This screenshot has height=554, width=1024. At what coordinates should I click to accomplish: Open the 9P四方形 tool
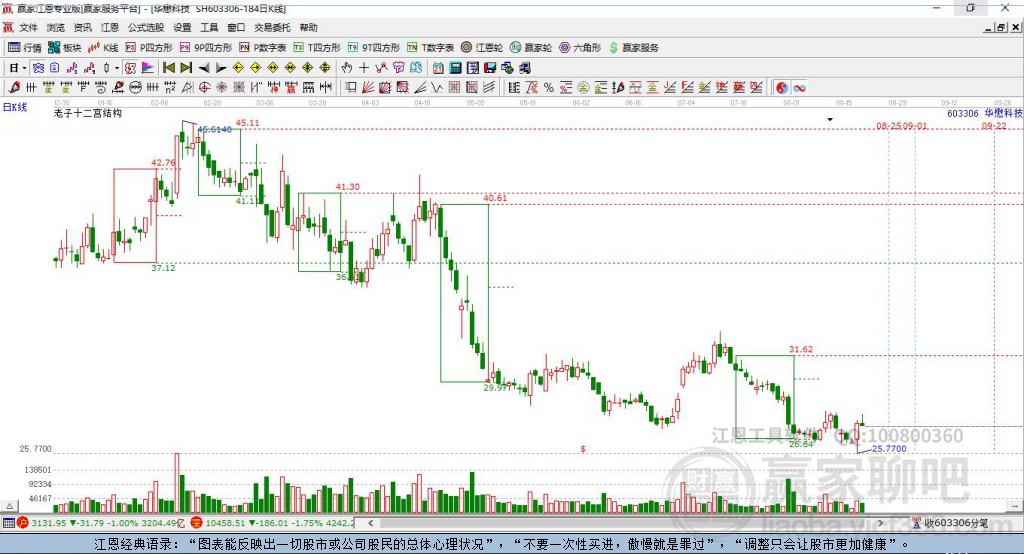click(x=206, y=48)
